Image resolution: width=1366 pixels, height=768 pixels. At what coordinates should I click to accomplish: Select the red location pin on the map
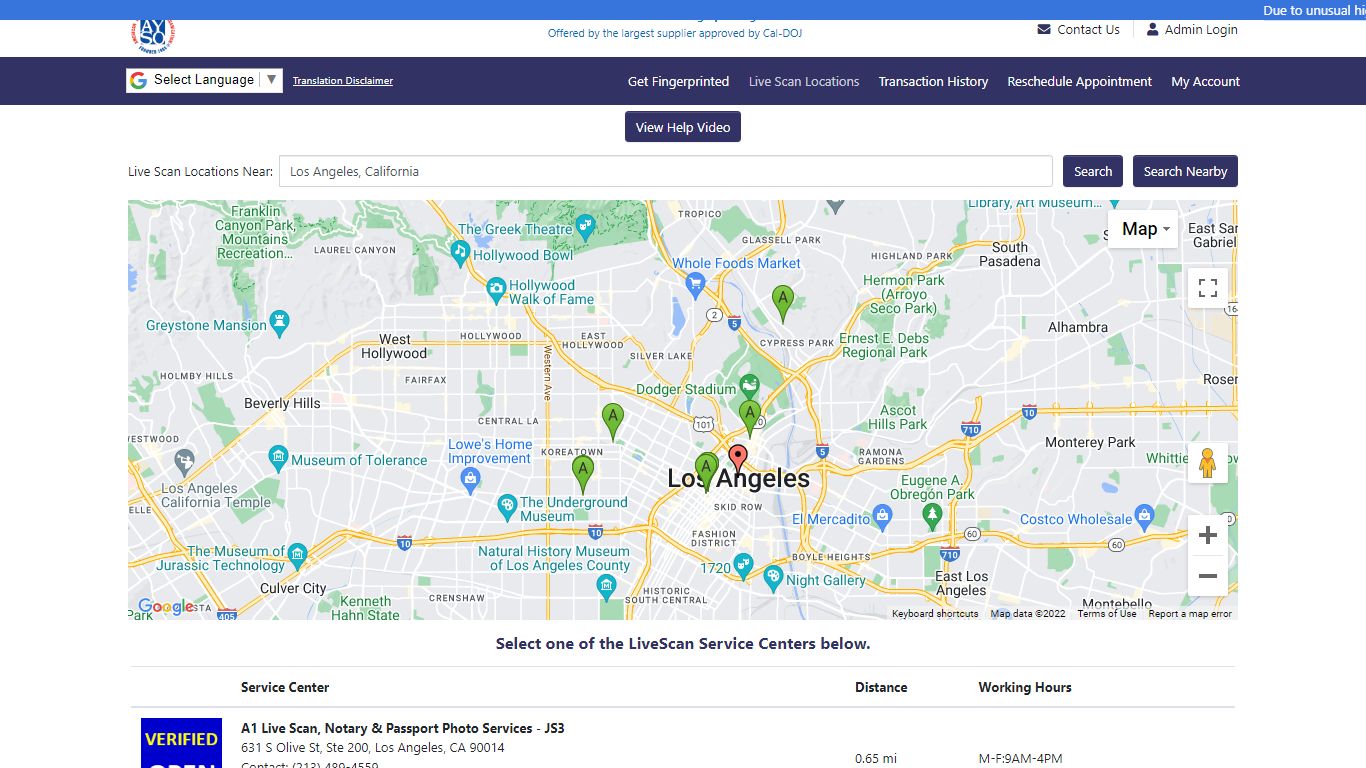pyautogui.click(x=738, y=459)
